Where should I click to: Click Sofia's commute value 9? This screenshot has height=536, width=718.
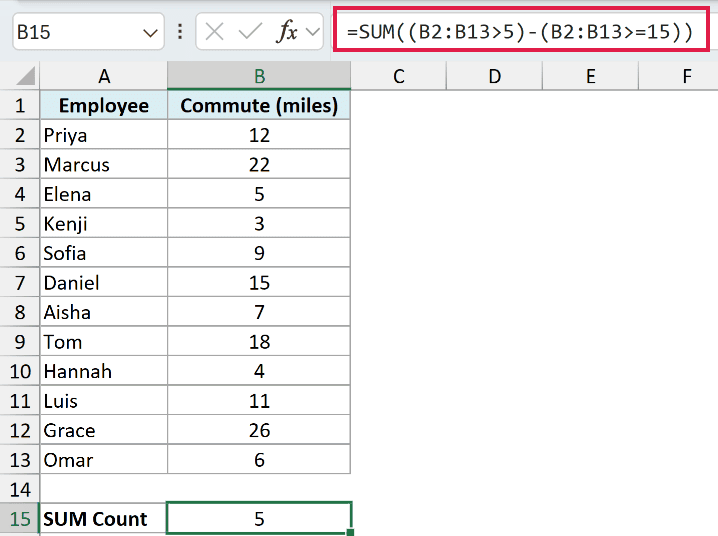259,253
